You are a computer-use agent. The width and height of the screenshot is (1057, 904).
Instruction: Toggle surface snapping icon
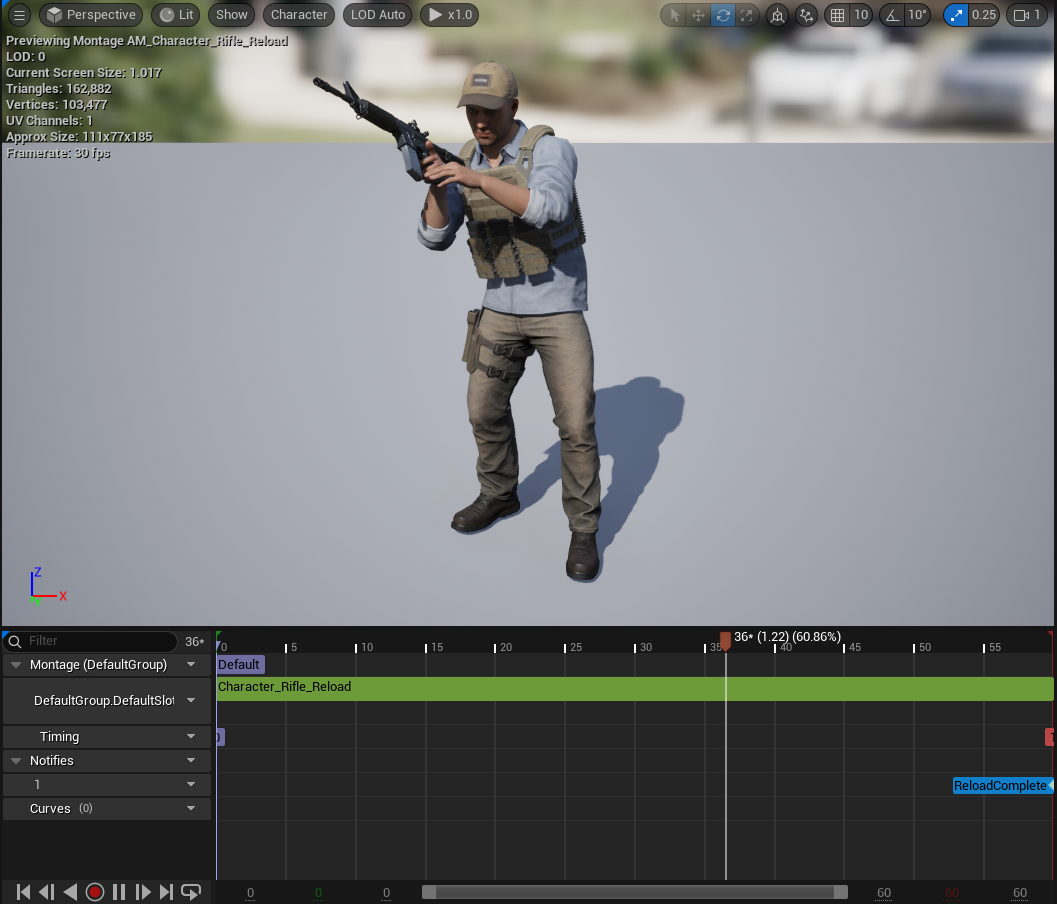[x=806, y=15]
